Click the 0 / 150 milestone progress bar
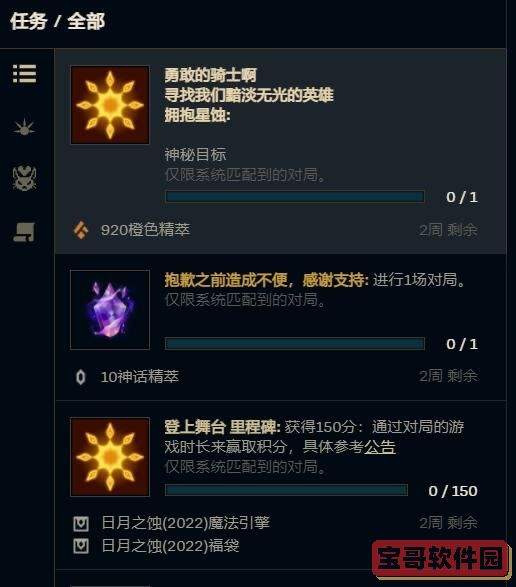The width and height of the screenshot is (516, 587). pyautogui.click(x=286, y=490)
